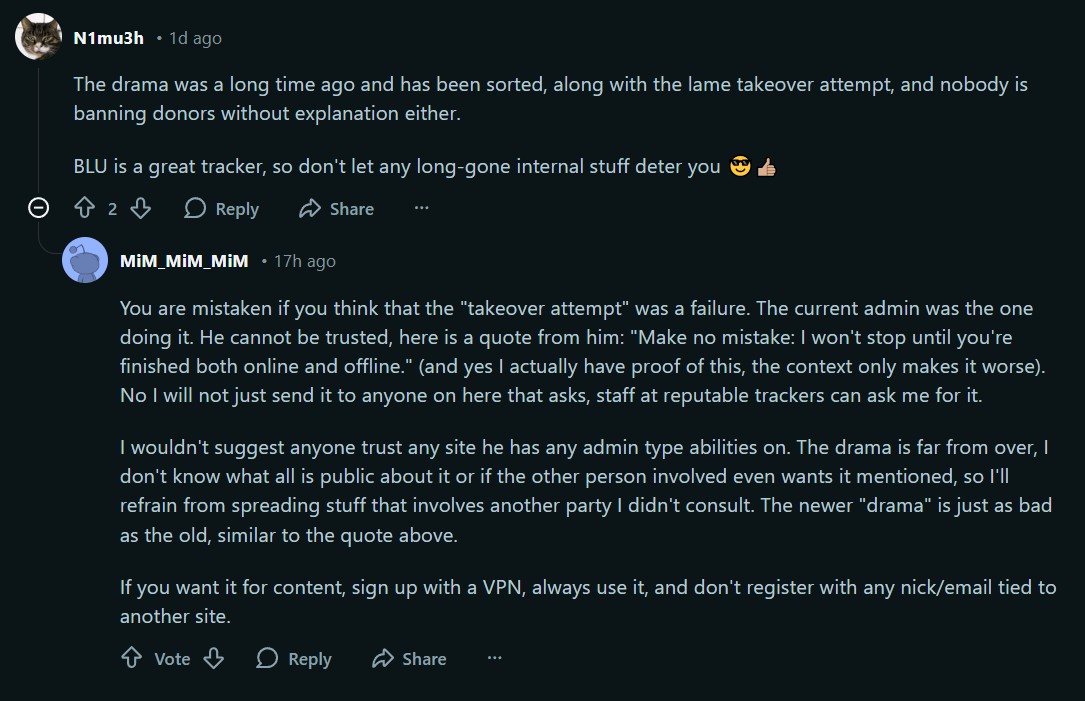The height and width of the screenshot is (701, 1085).
Task: Click the "17h ago" timestamp
Action: (305, 261)
